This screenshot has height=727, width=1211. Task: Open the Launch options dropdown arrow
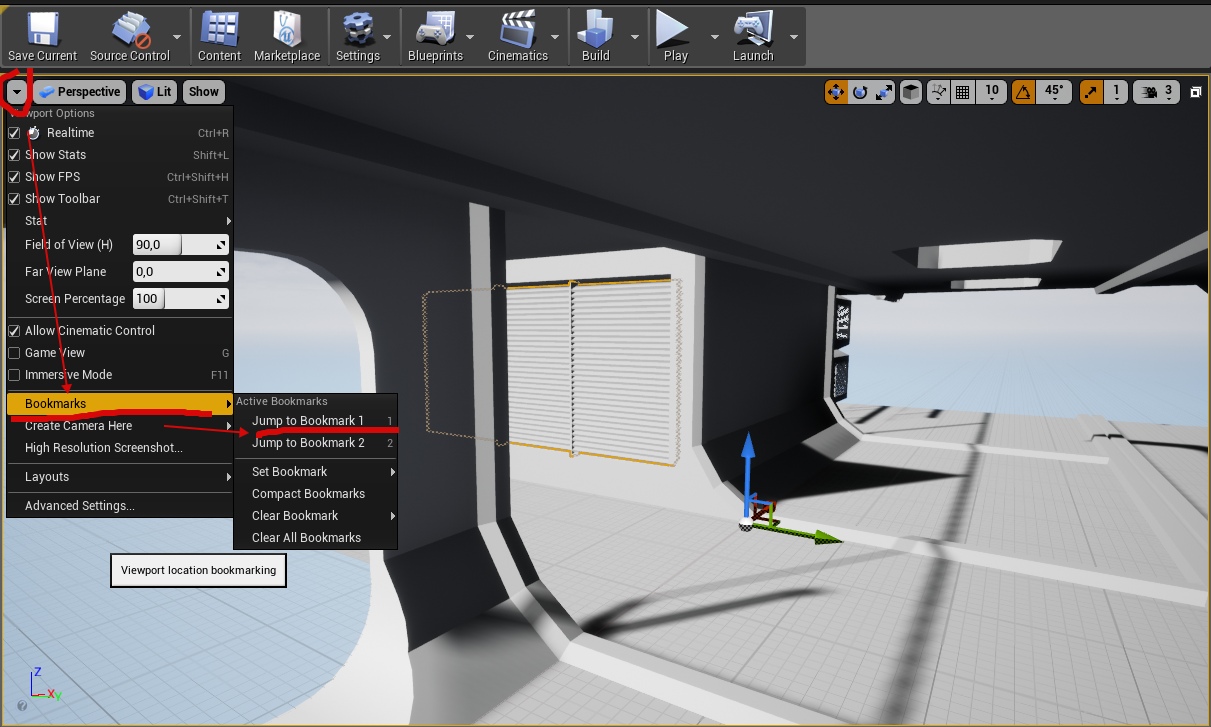[x=794, y=37]
